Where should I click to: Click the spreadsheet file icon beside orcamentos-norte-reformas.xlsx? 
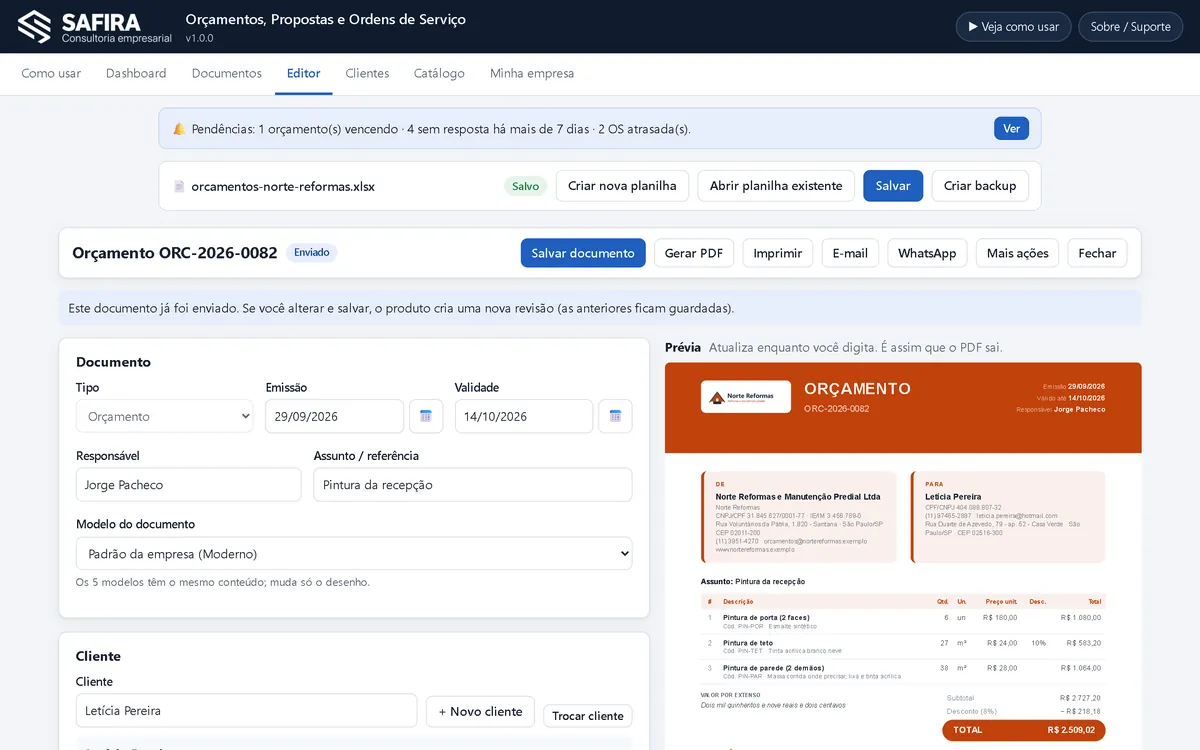pos(179,186)
